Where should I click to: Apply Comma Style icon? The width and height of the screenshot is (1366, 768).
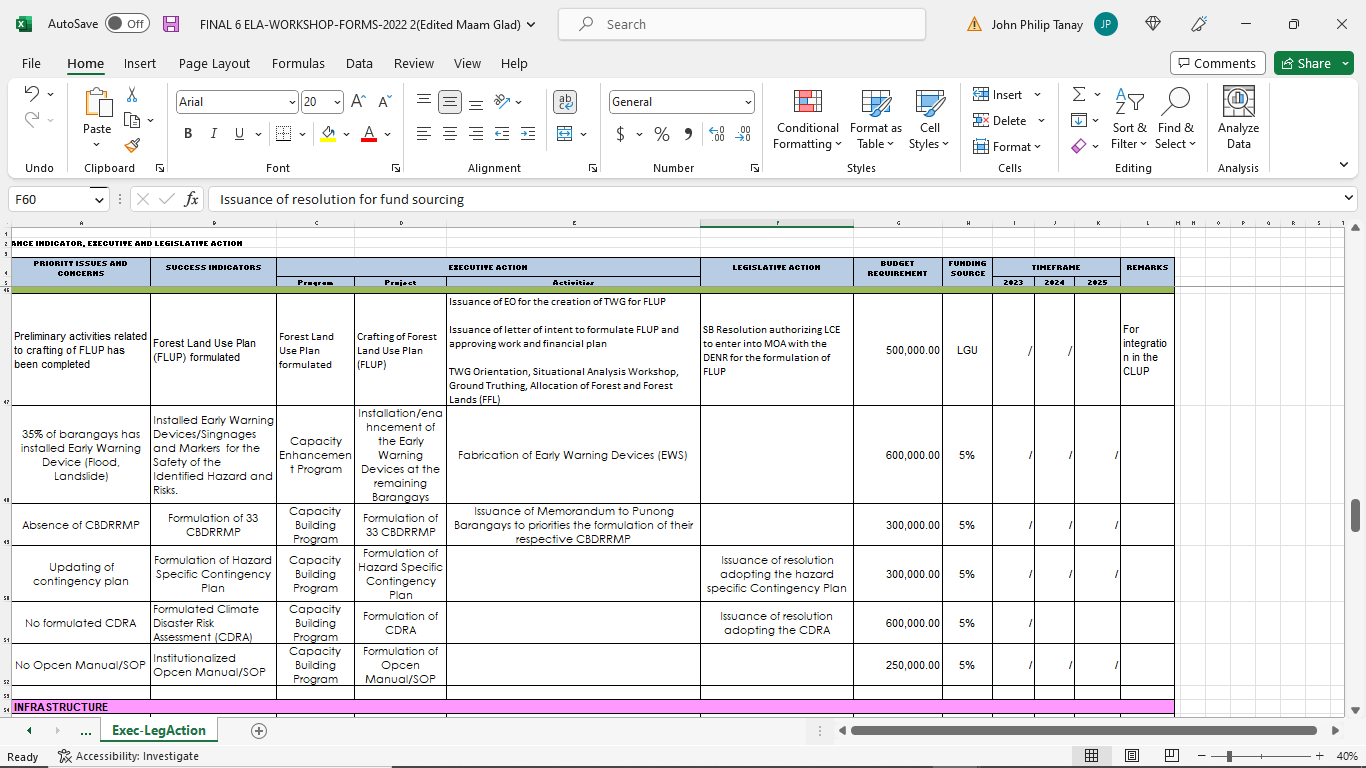(x=688, y=134)
